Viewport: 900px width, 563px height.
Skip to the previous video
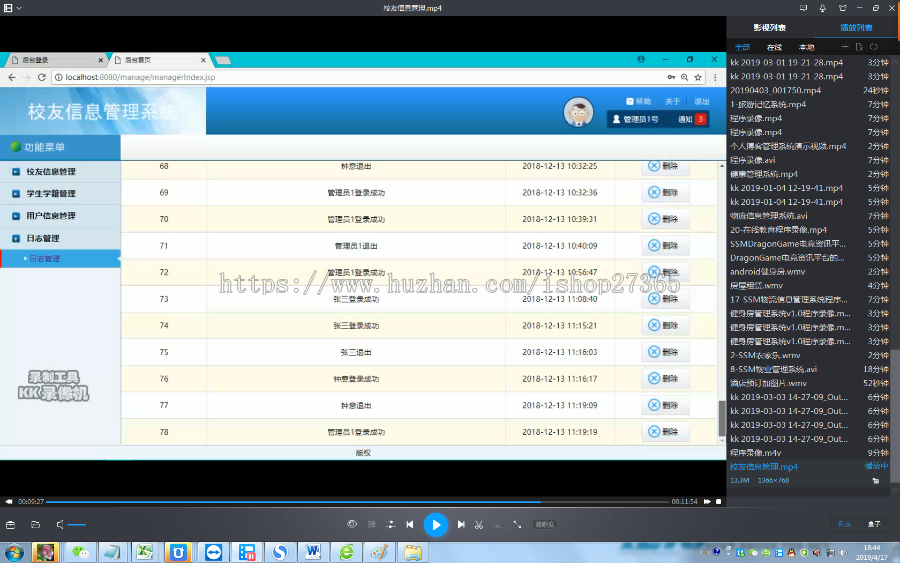click(410, 525)
